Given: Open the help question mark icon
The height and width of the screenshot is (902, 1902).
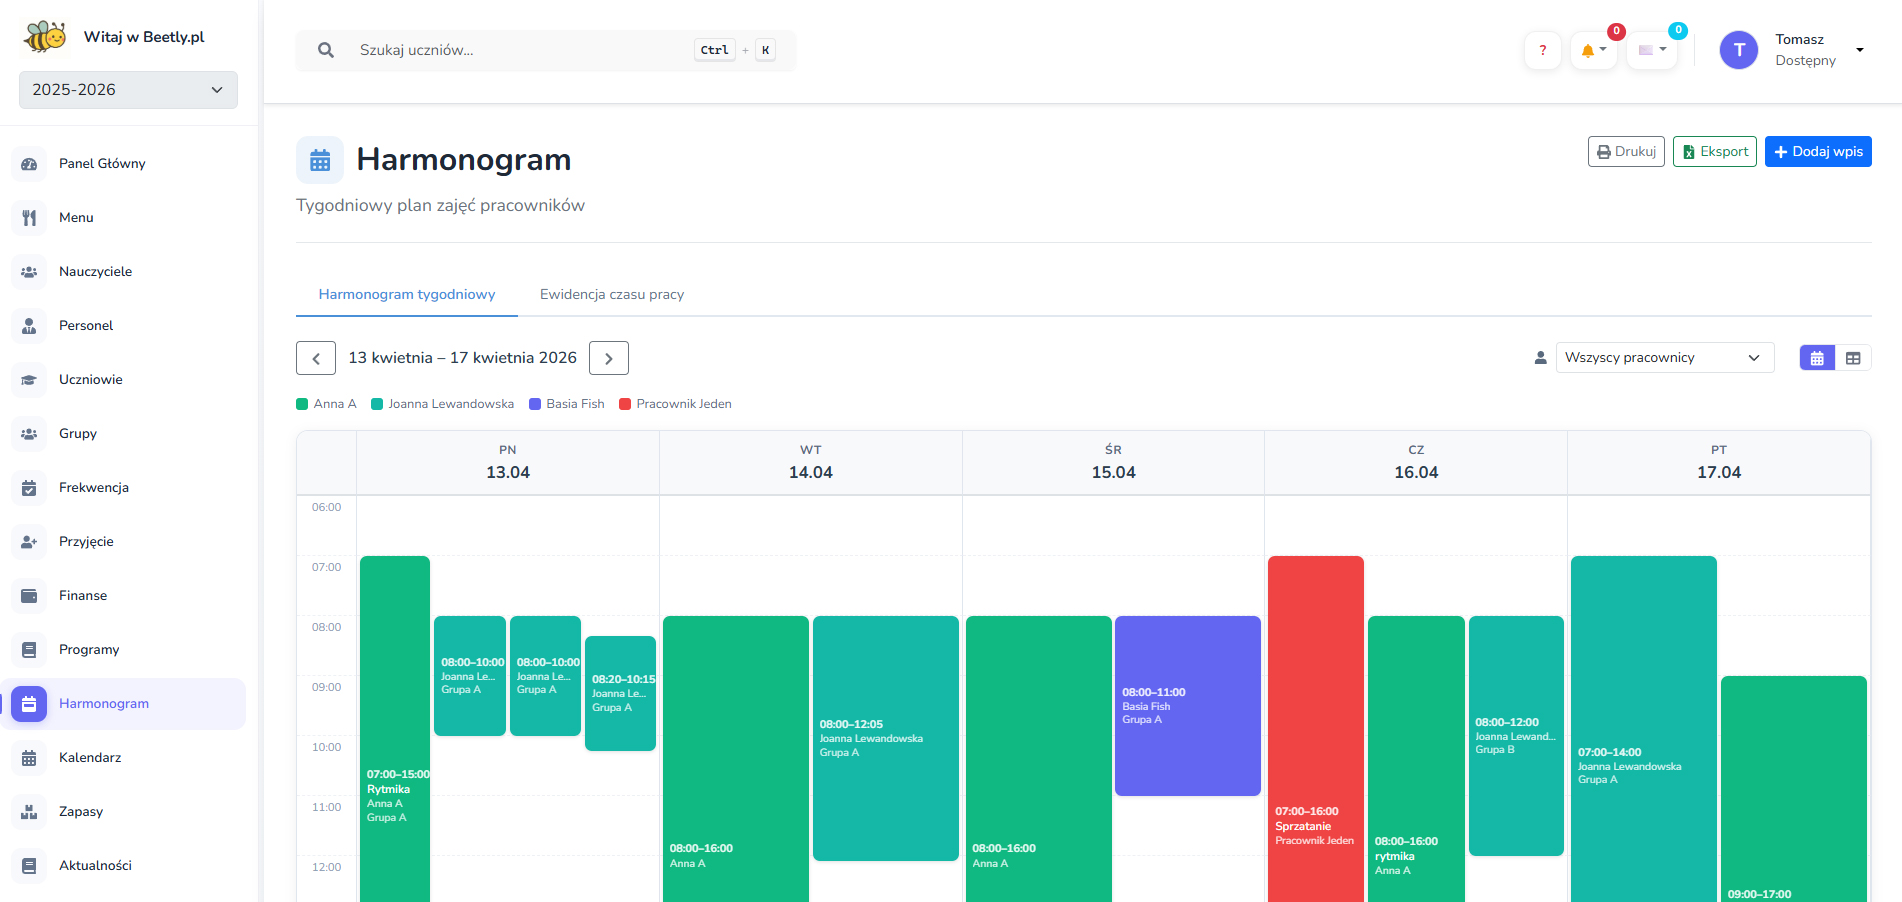Looking at the screenshot, I should tap(1542, 50).
